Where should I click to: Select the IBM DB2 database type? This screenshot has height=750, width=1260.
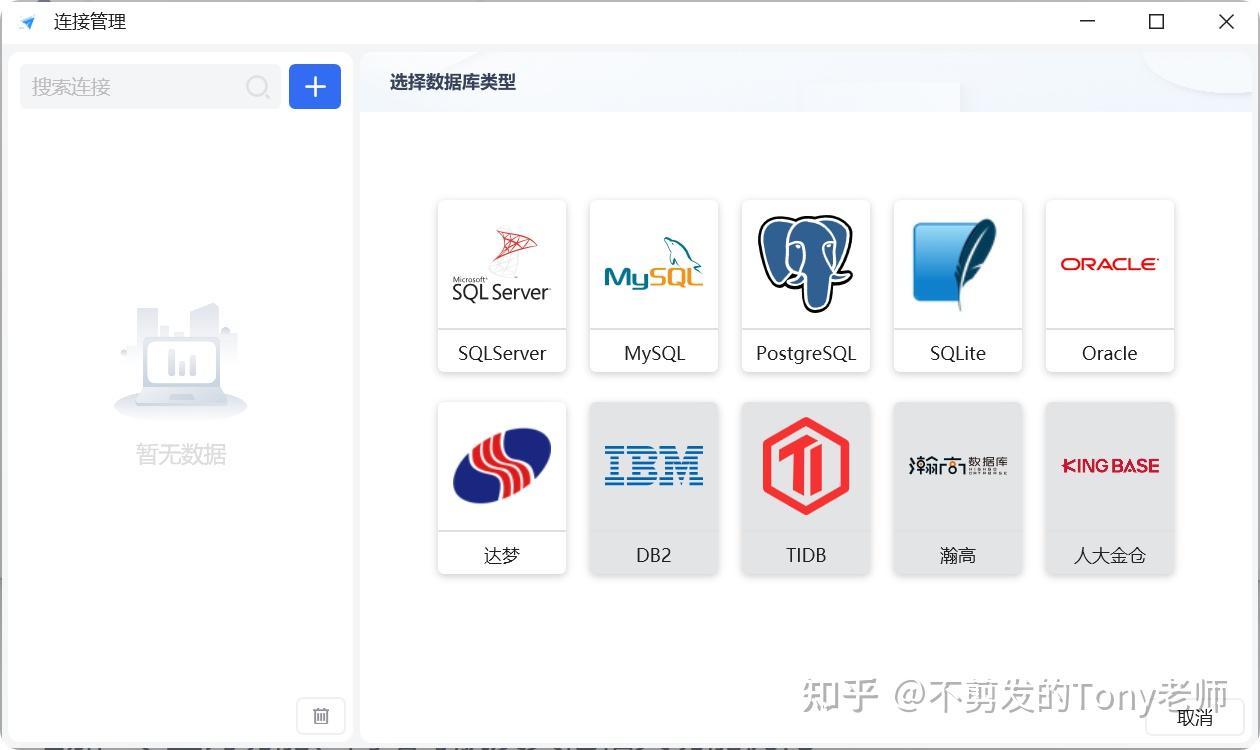[653, 488]
